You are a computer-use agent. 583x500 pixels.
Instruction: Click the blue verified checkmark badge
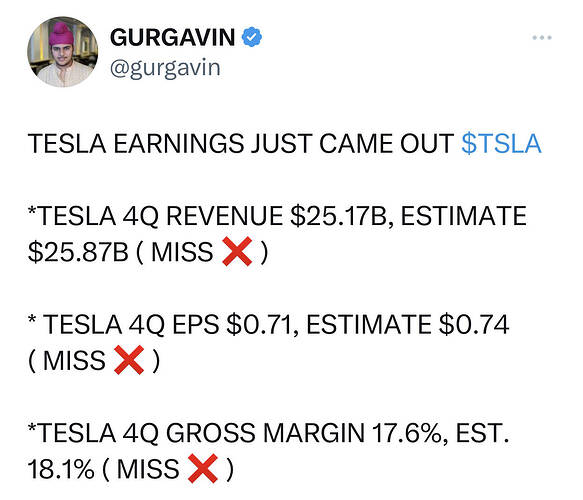(x=252, y=37)
